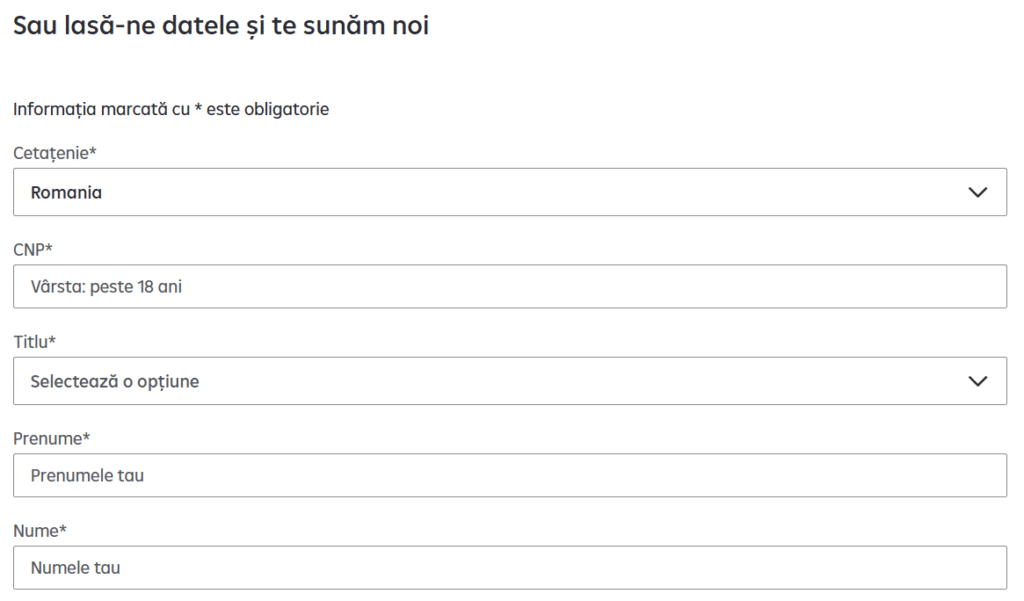This screenshot has width=1024, height=601.
Task: Click the selected value "Romania"
Action: coord(66,193)
